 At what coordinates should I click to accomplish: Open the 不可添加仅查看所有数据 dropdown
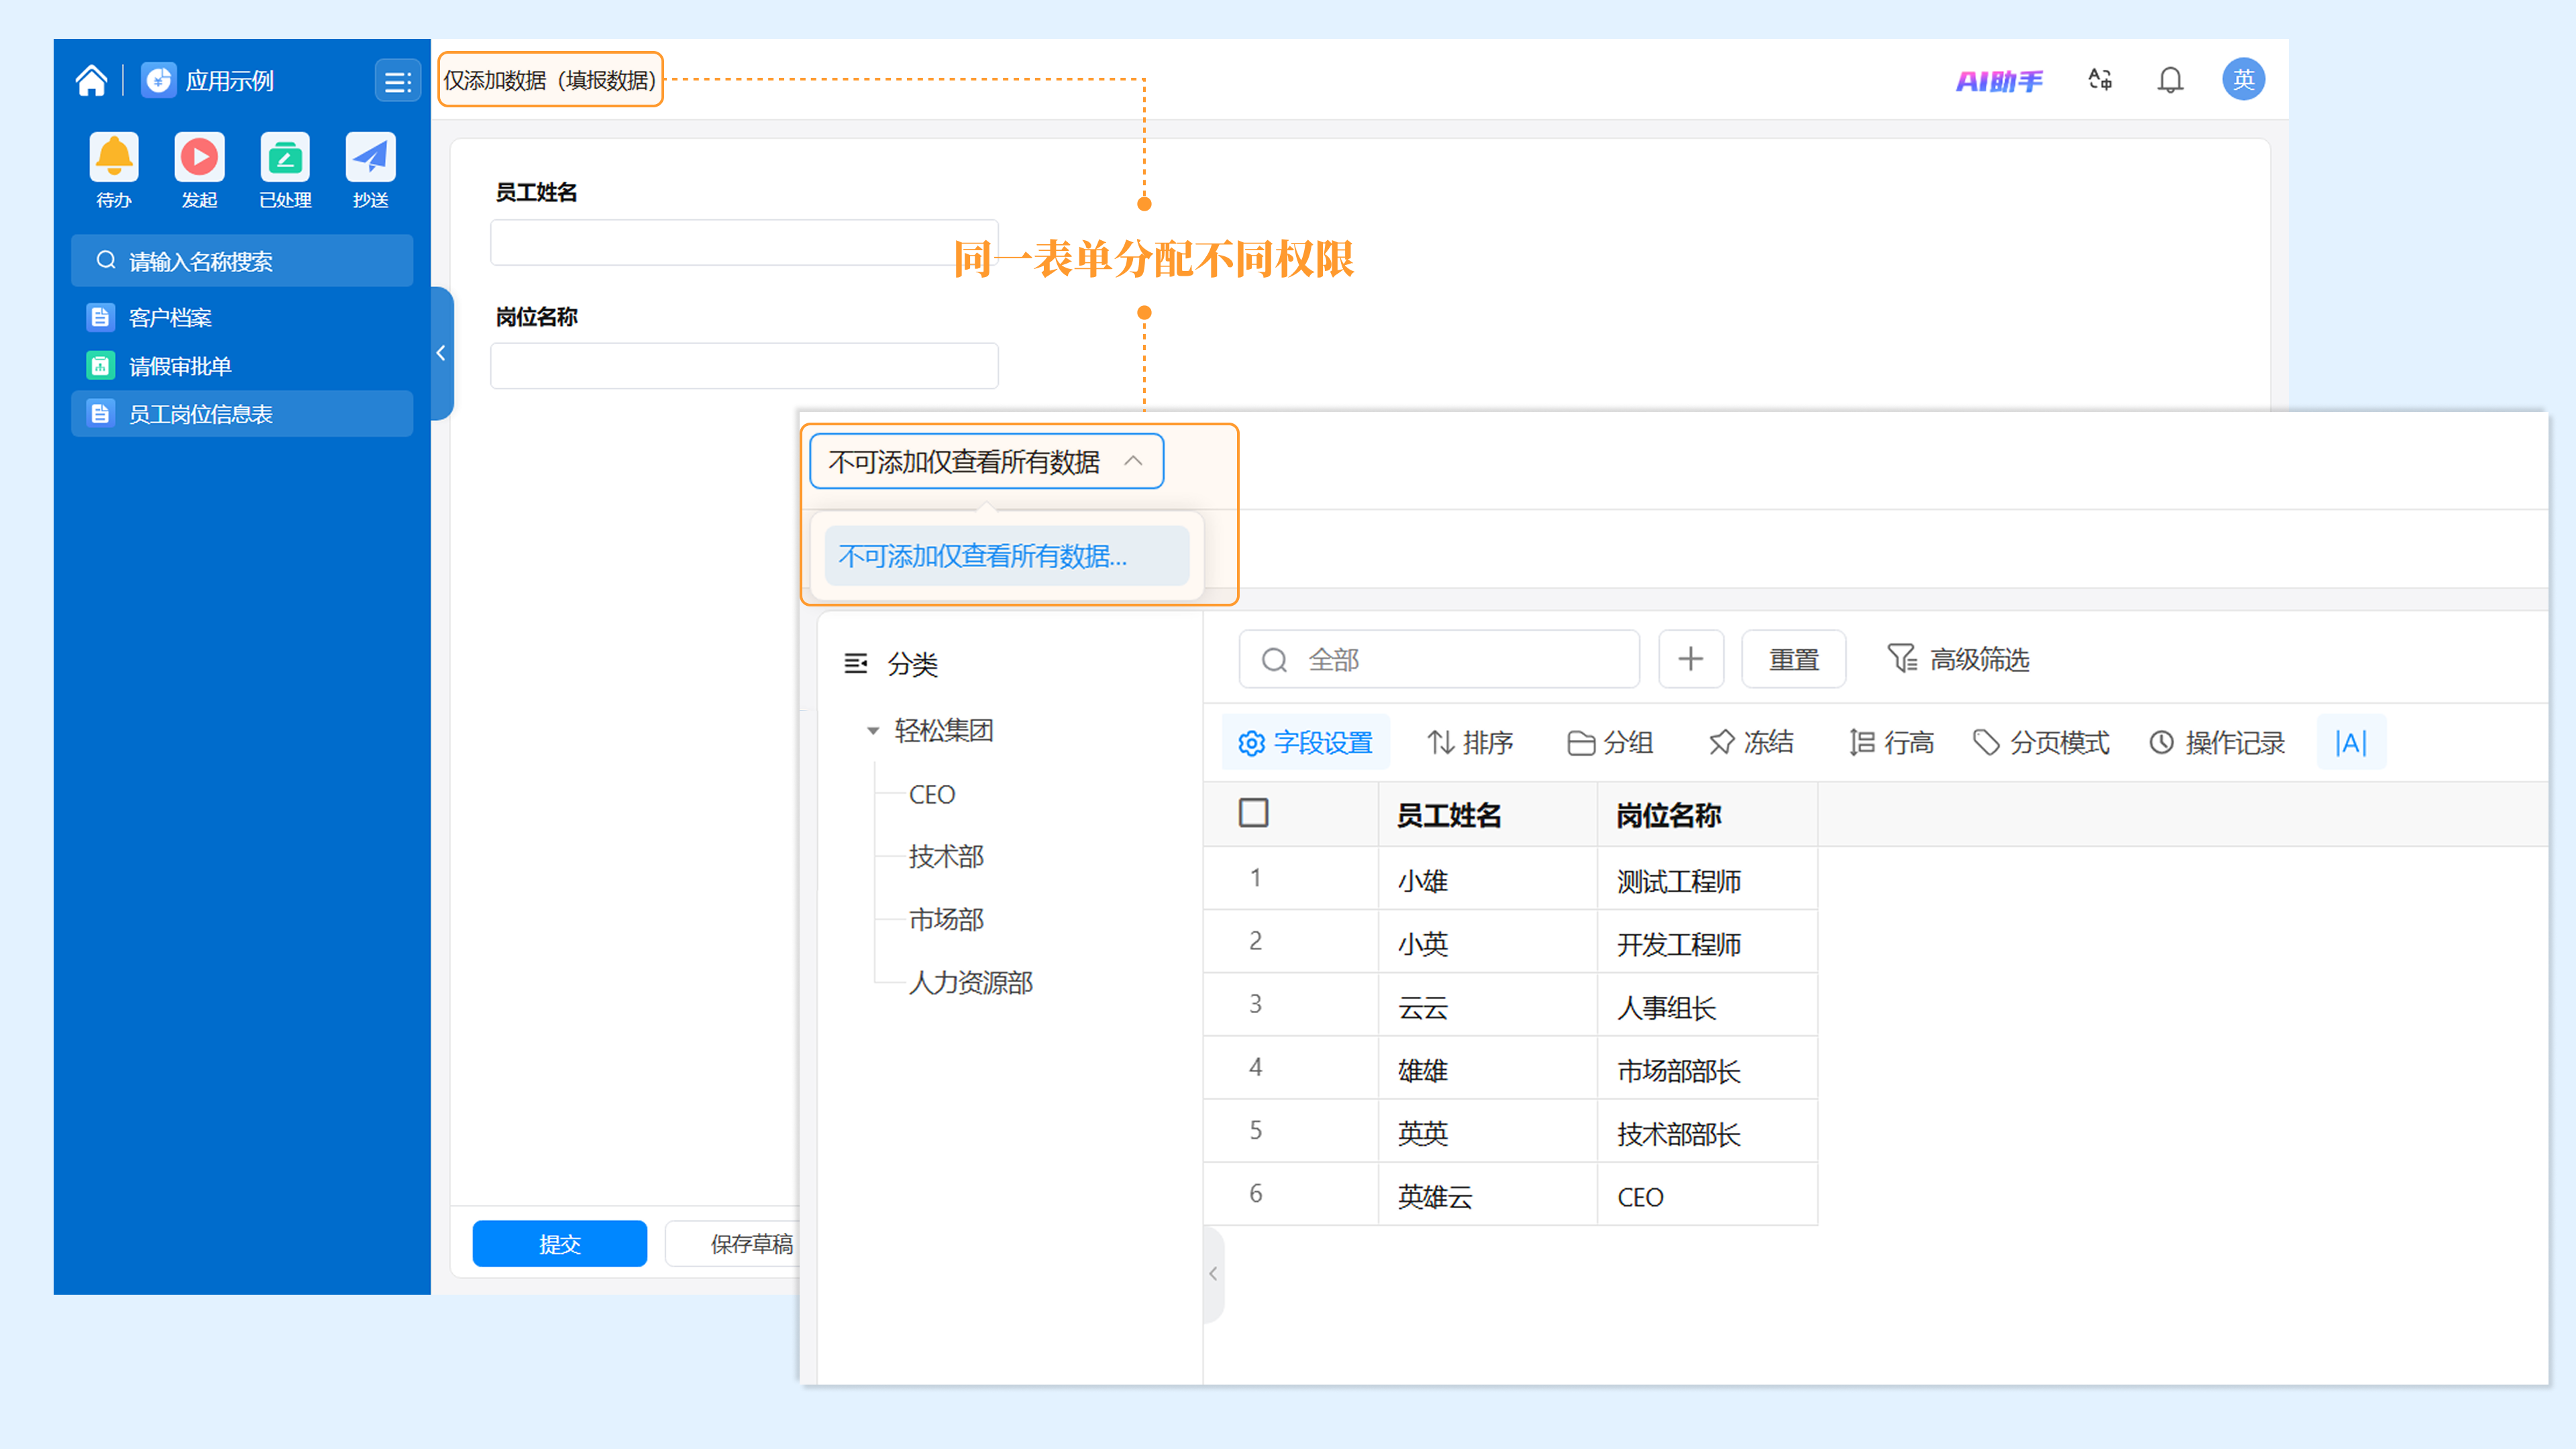point(986,461)
